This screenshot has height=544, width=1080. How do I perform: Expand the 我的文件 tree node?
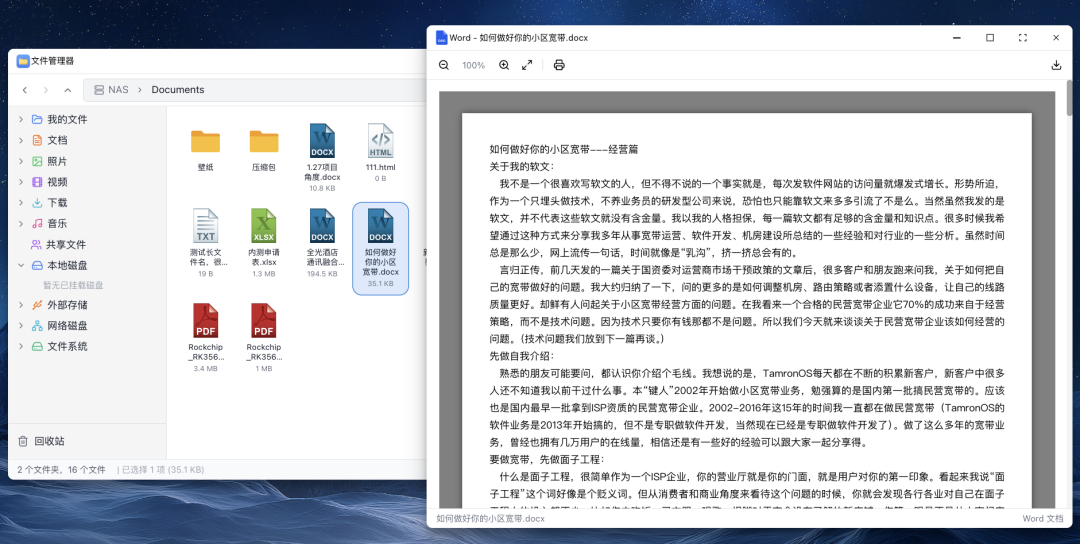[x=21, y=119]
